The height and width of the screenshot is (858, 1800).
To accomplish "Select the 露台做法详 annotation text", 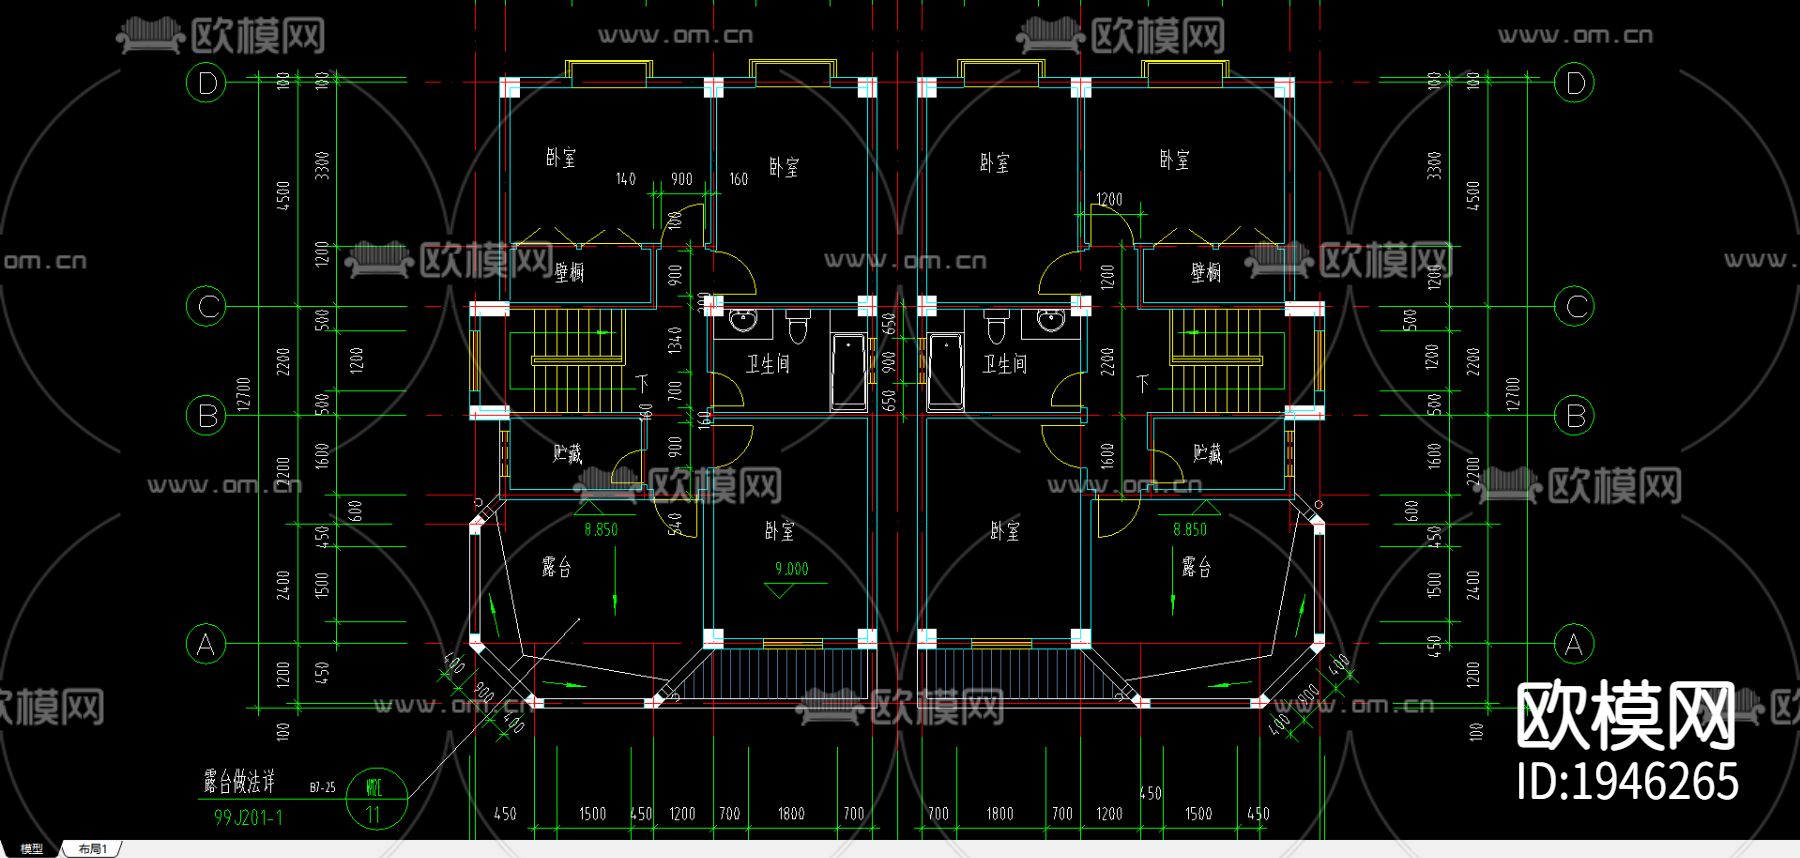I will pyautogui.click(x=239, y=781).
